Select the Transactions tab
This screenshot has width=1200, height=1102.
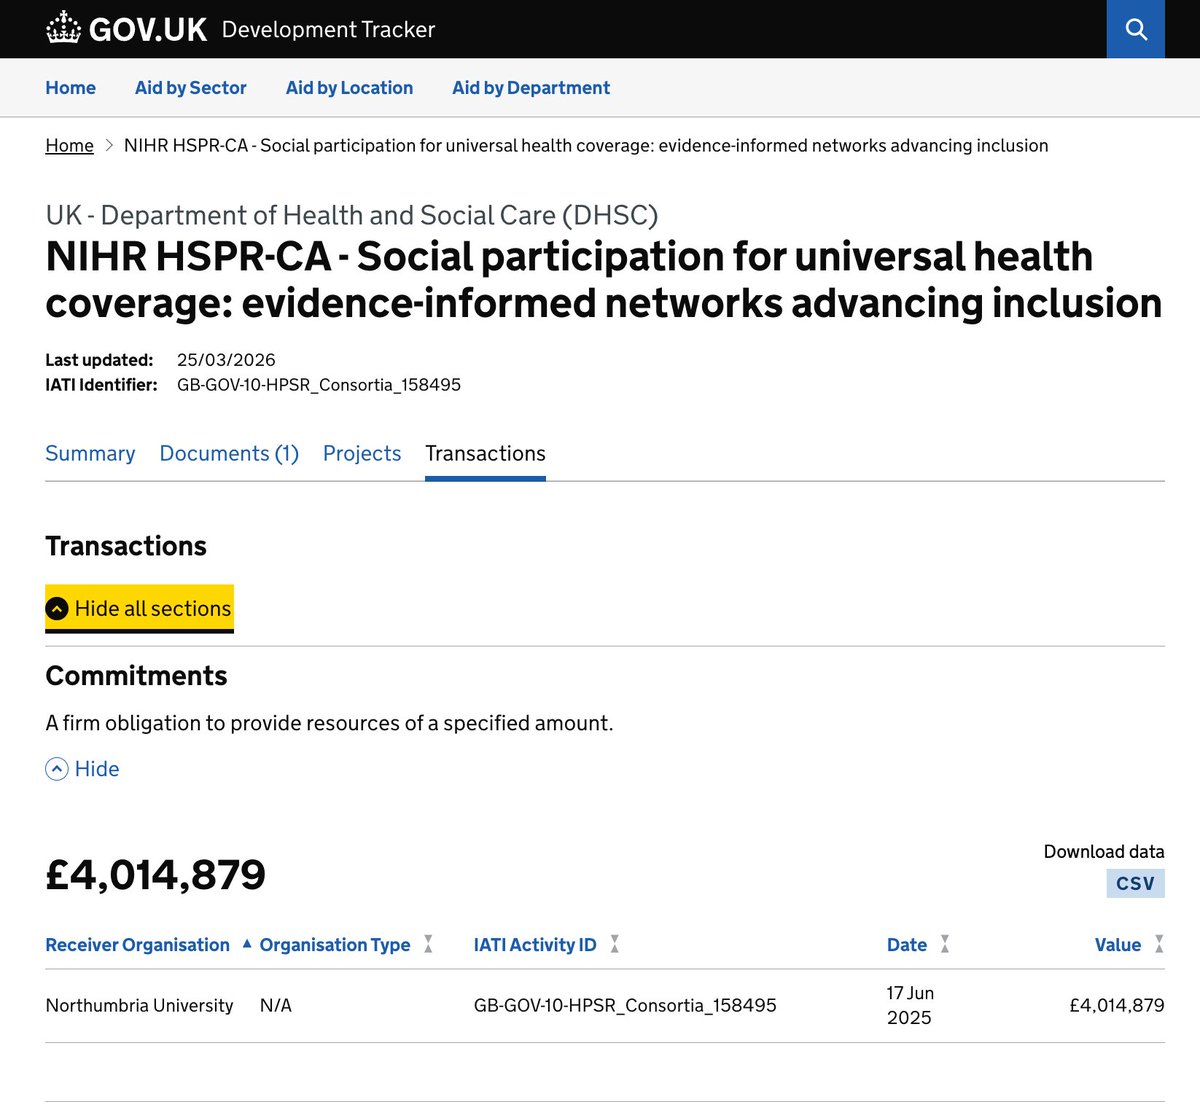pos(485,454)
